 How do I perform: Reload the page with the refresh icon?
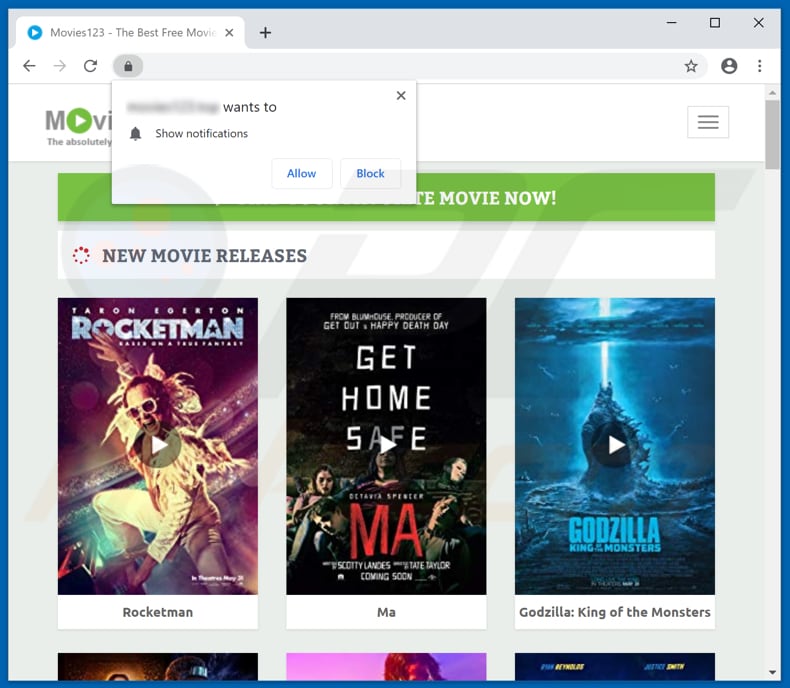[x=91, y=66]
